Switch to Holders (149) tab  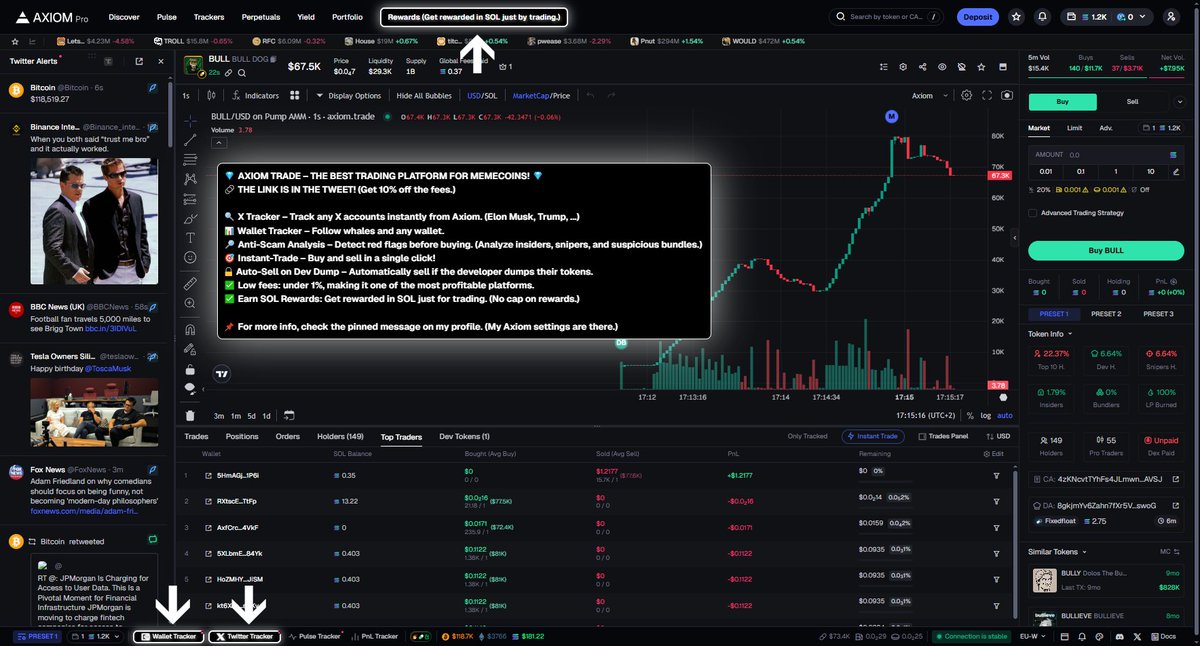tap(340, 437)
